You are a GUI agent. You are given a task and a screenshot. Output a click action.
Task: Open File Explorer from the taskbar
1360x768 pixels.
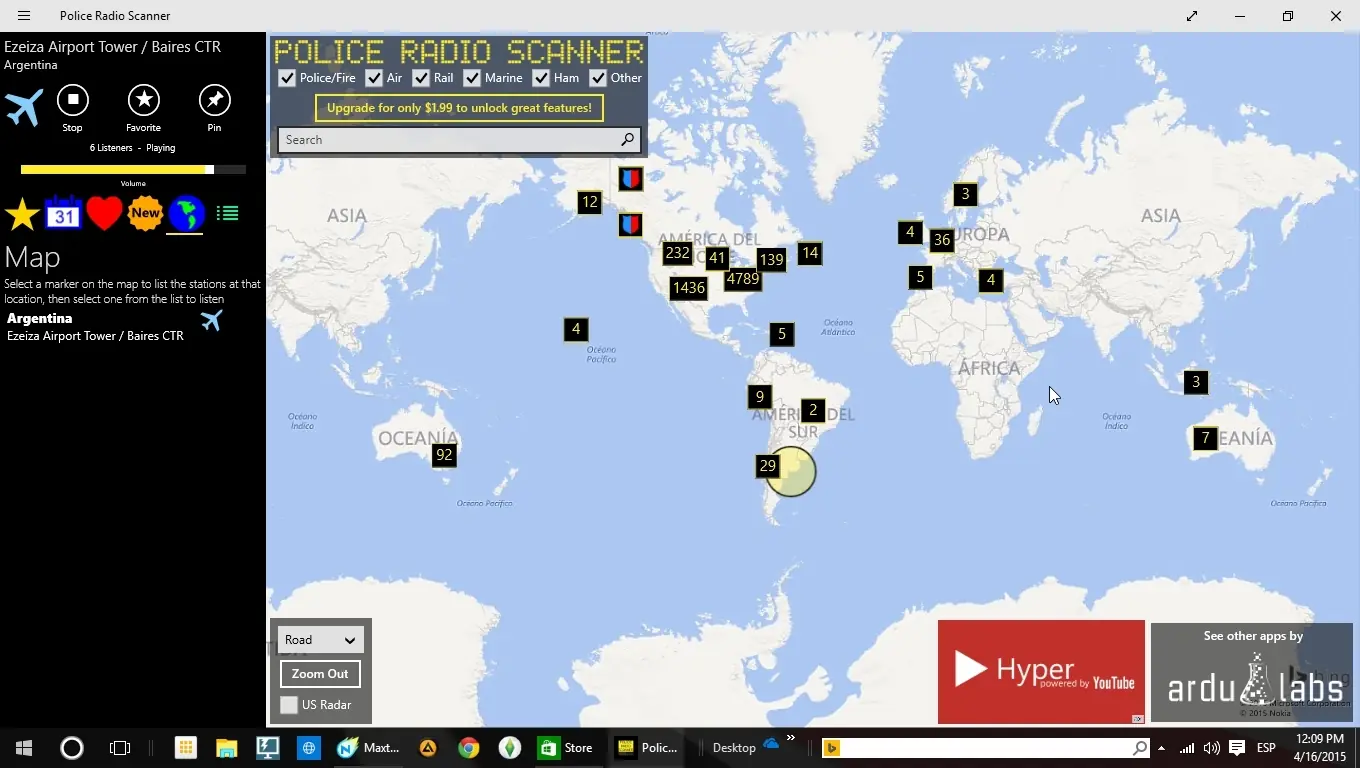click(227, 748)
